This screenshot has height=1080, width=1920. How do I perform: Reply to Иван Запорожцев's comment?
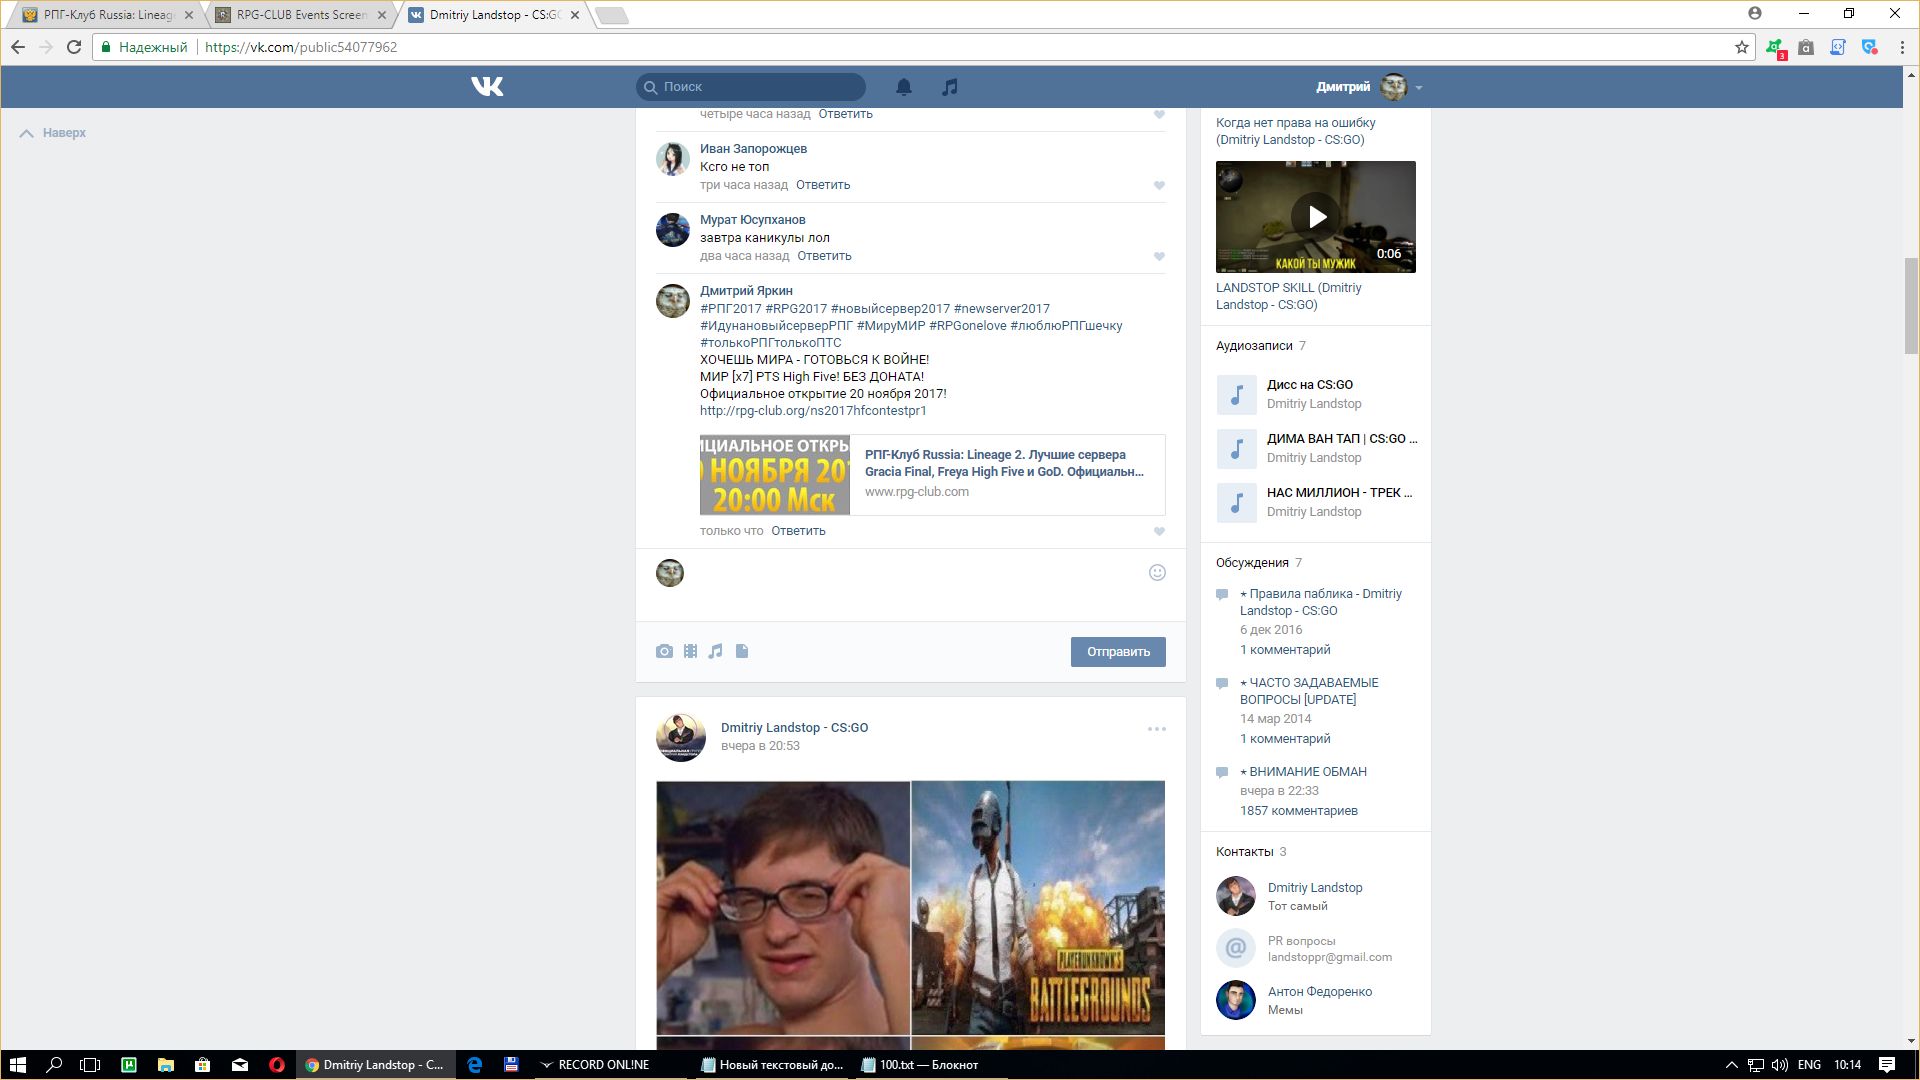tap(823, 185)
